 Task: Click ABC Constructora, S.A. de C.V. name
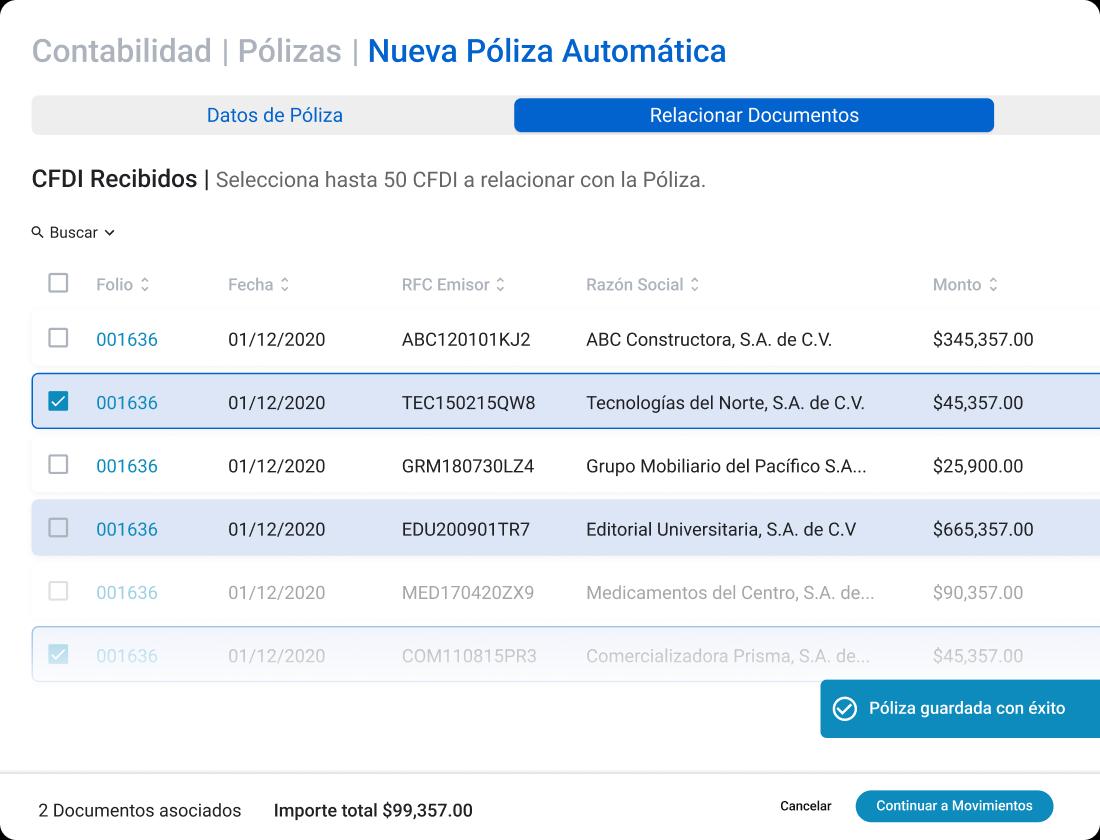pyautogui.click(x=709, y=340)
